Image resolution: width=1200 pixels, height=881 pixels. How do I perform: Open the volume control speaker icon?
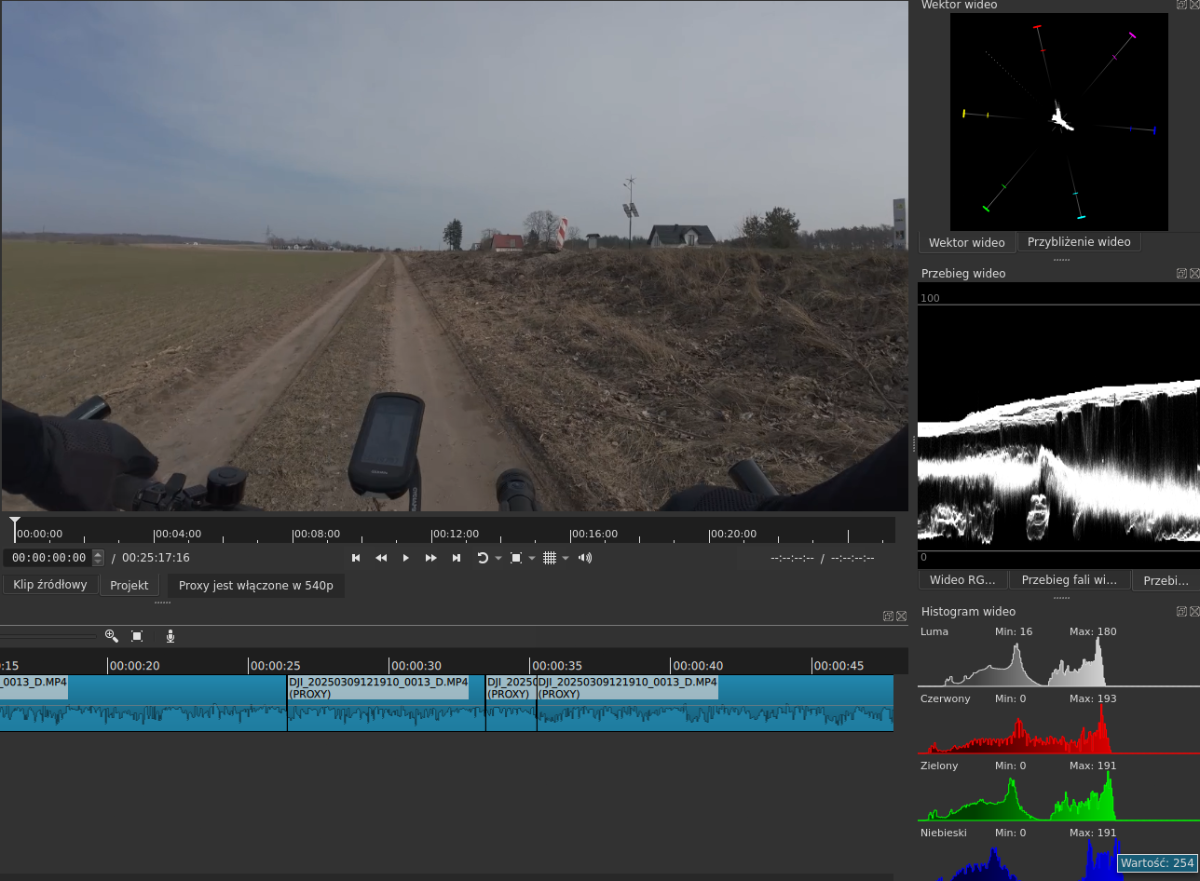[x=585, y=558]
